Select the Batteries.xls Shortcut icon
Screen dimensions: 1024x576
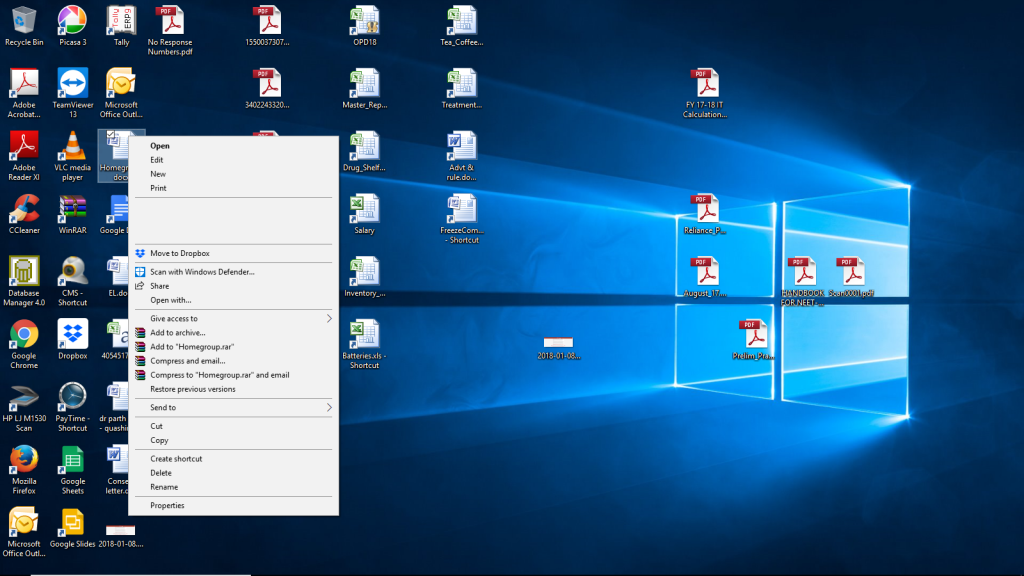364,344
